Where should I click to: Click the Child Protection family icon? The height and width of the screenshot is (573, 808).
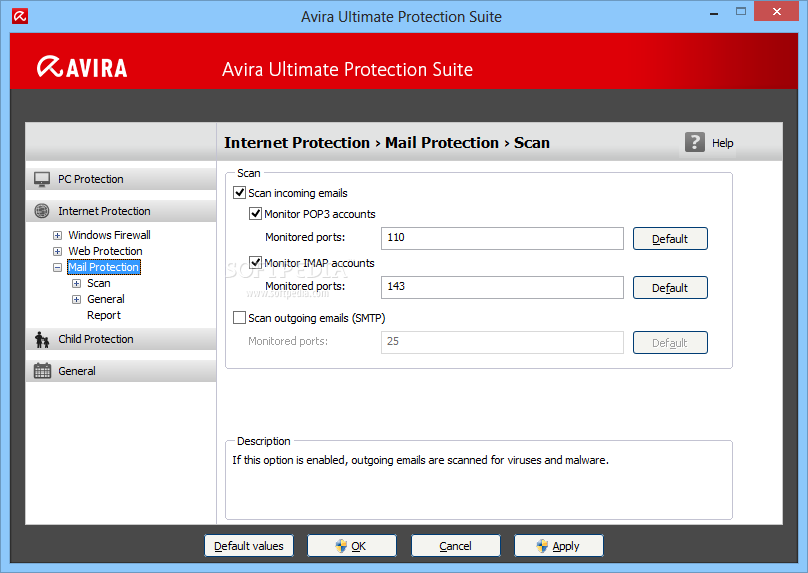point(42,340)
